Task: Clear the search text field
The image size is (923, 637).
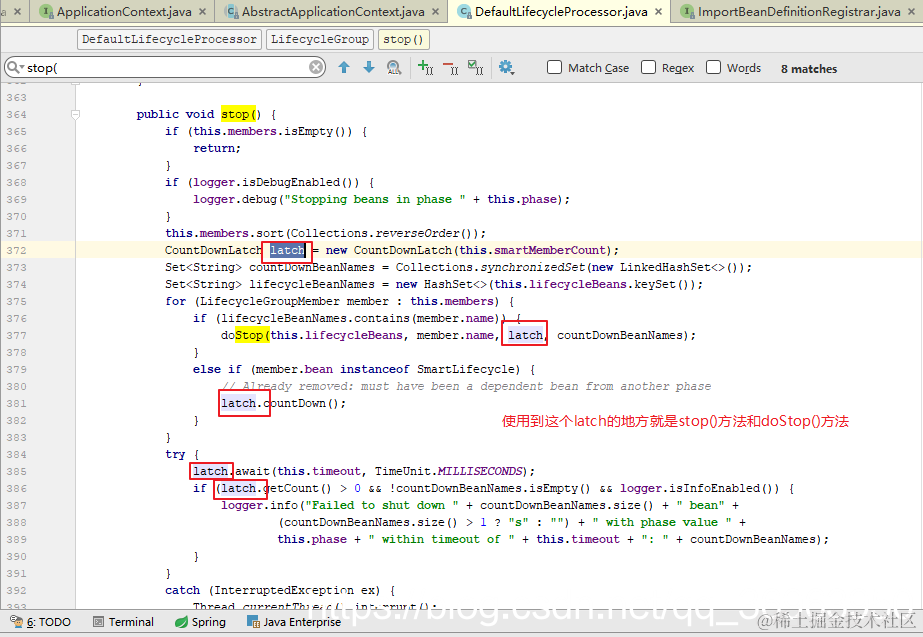Action: [316, 68]
